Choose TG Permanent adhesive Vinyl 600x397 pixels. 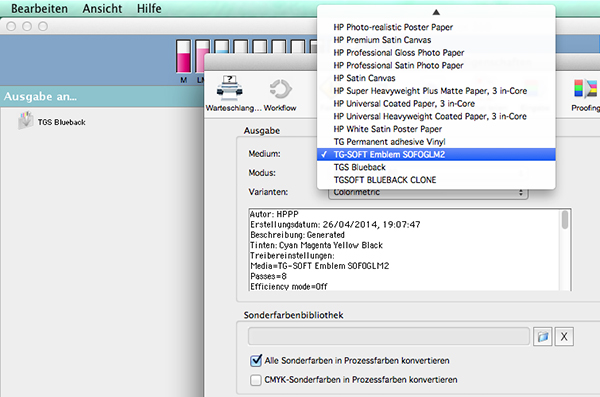click(436, 142)
